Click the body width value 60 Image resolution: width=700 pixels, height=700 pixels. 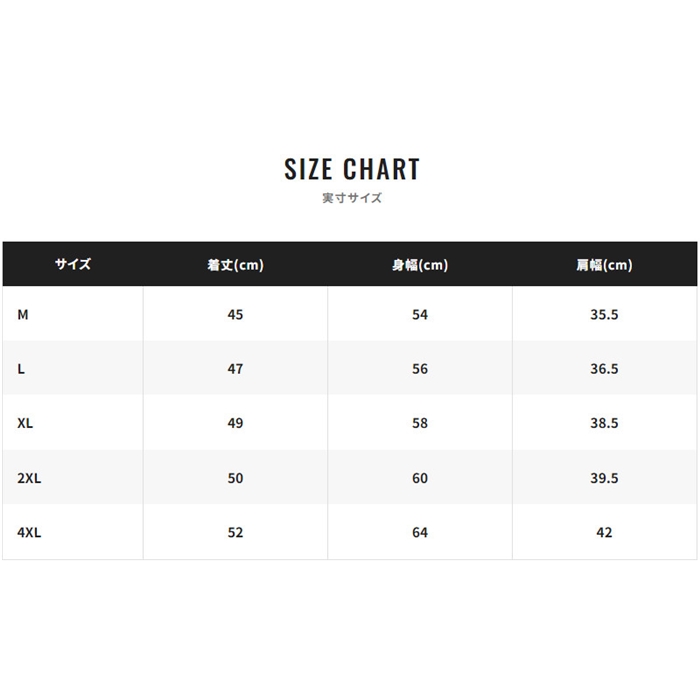coord(420,478)
